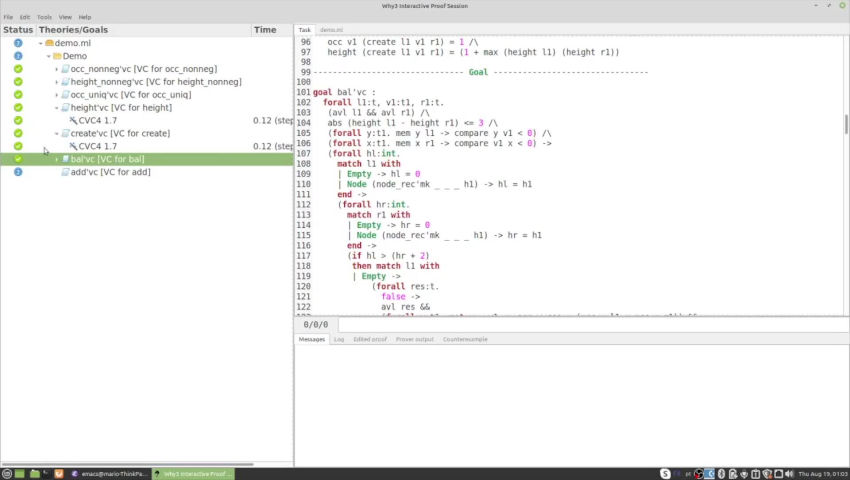The height and width of the screenshot is (480, 850).
Task: Click the Why3 Interactive Proof taskbar button
Action: click(193, 473)
